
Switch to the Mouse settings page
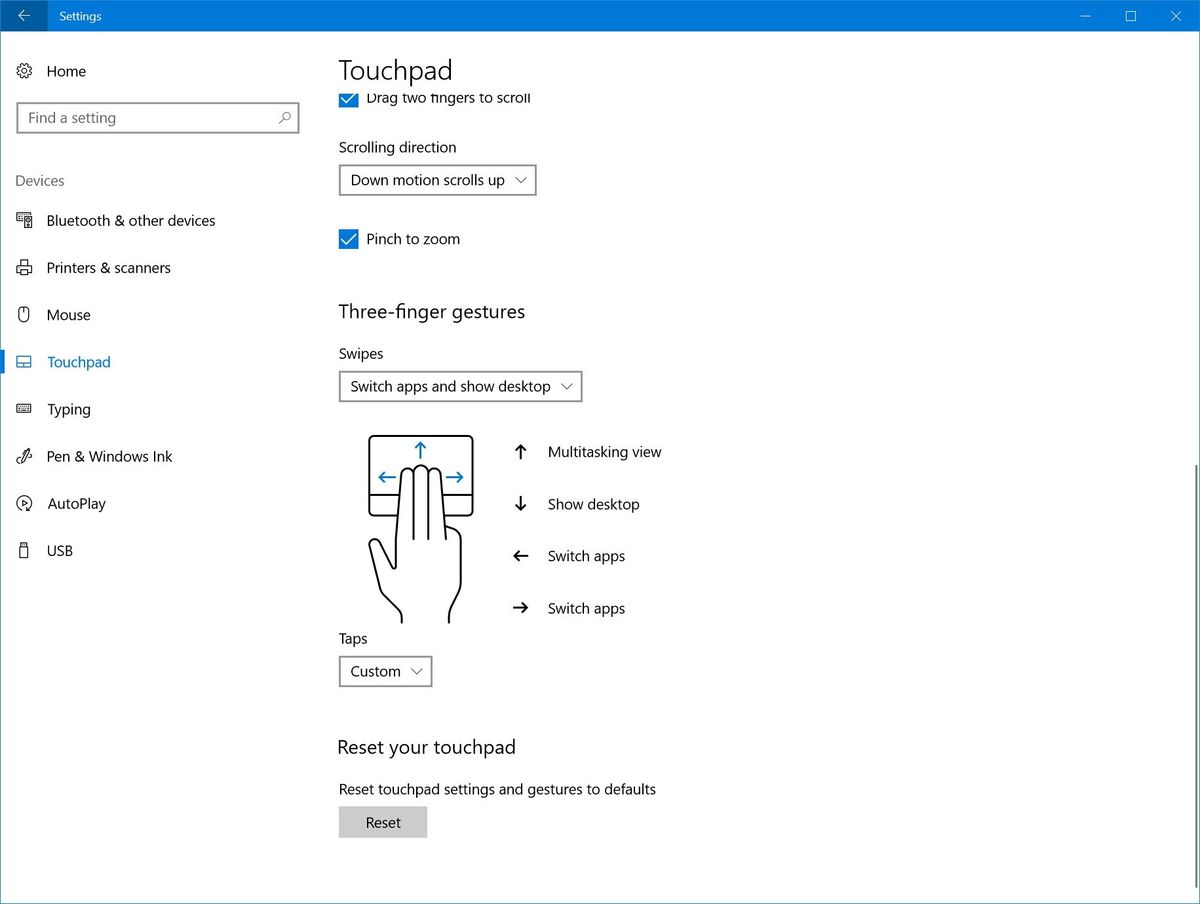click(x=68, y=314)
